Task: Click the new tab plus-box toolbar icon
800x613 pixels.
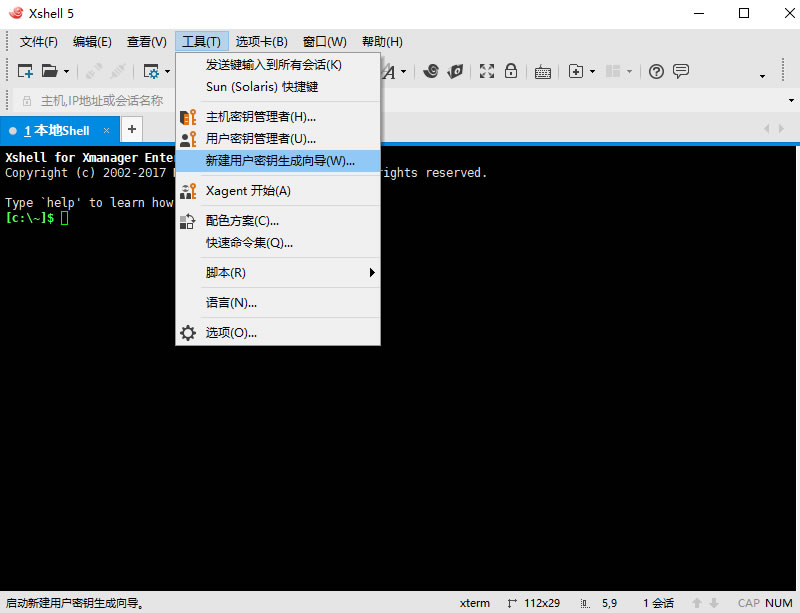Action: tap(576, 71)
